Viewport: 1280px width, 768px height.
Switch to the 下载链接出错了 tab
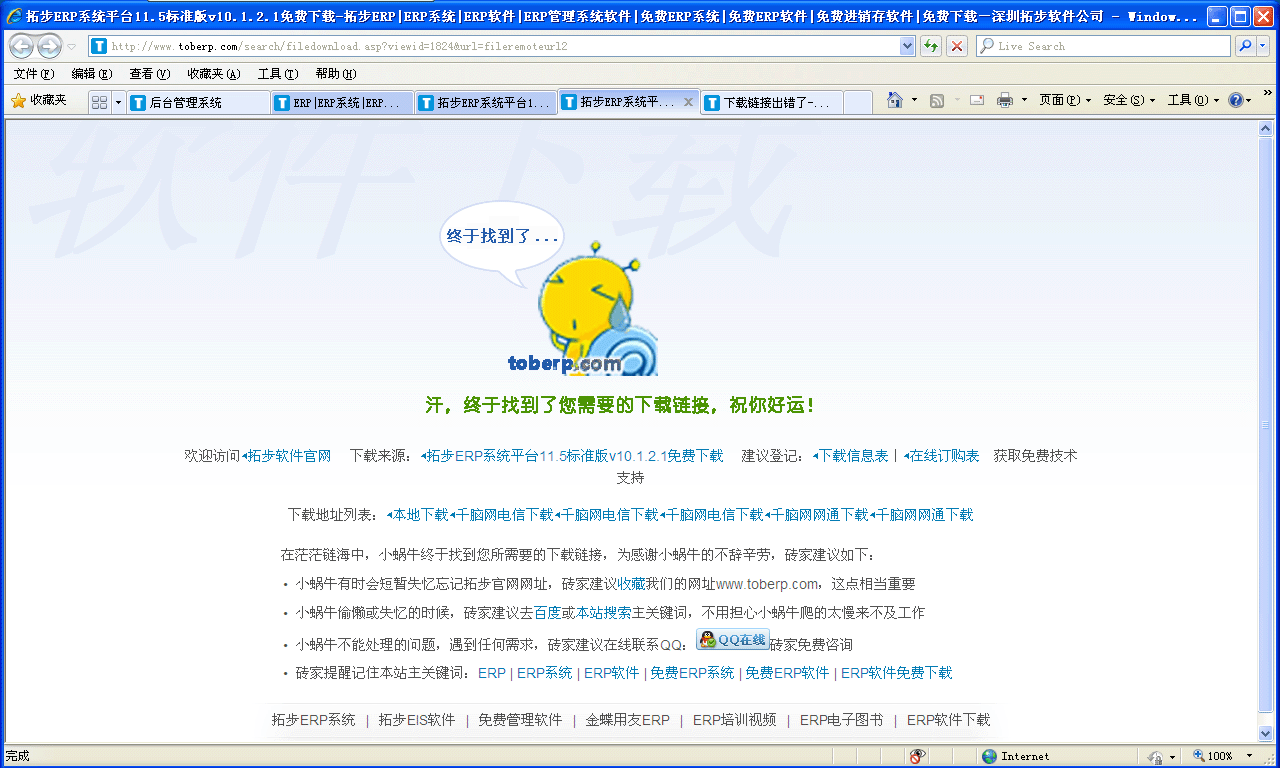771,102
